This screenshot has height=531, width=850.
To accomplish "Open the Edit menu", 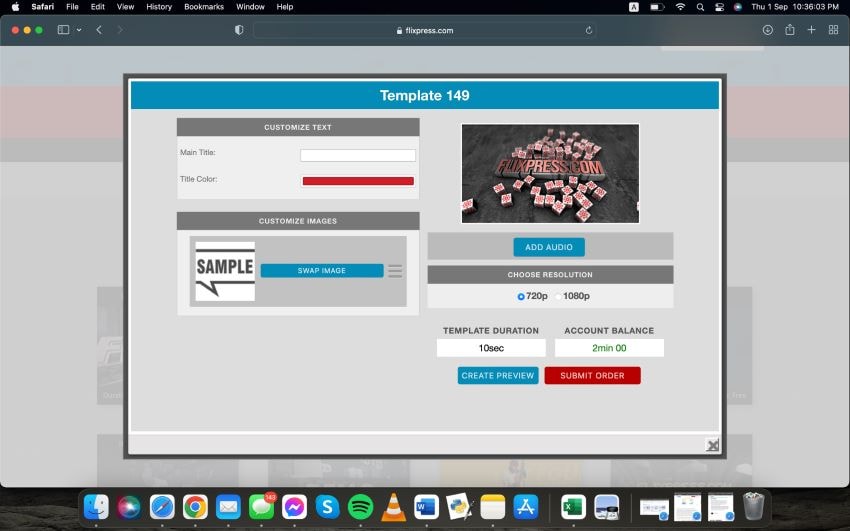I will tap(98, 7).
